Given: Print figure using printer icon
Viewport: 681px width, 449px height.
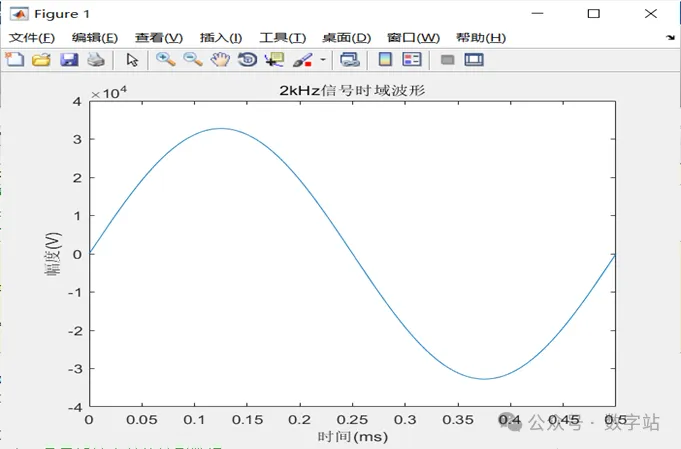Looking at the screenshot, I should pyautogui.click(x=96, y=59).
